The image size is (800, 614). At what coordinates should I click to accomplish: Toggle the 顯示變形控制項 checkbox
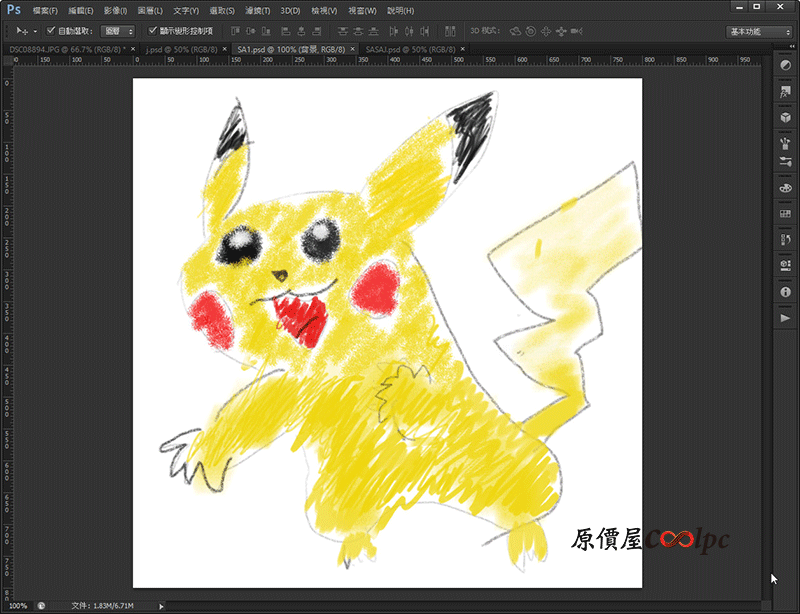(x=152, y=31)
